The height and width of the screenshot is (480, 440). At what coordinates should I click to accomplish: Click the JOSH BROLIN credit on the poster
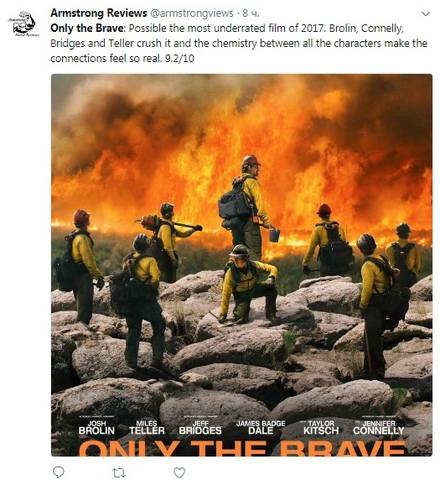[x=96, y=428]
